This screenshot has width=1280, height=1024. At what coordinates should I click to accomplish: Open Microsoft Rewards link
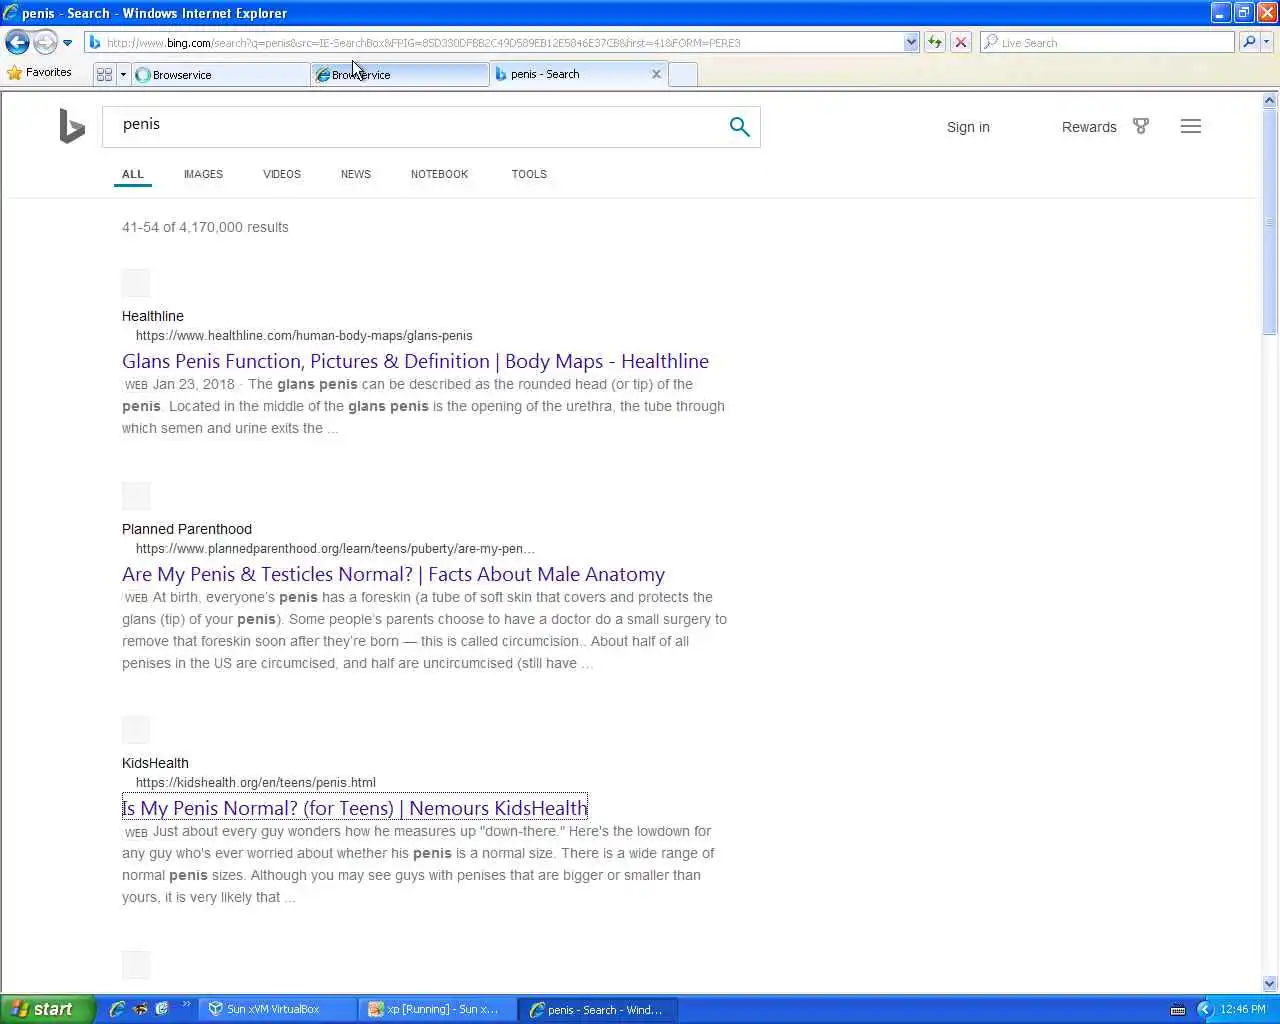coord(1089,127)
